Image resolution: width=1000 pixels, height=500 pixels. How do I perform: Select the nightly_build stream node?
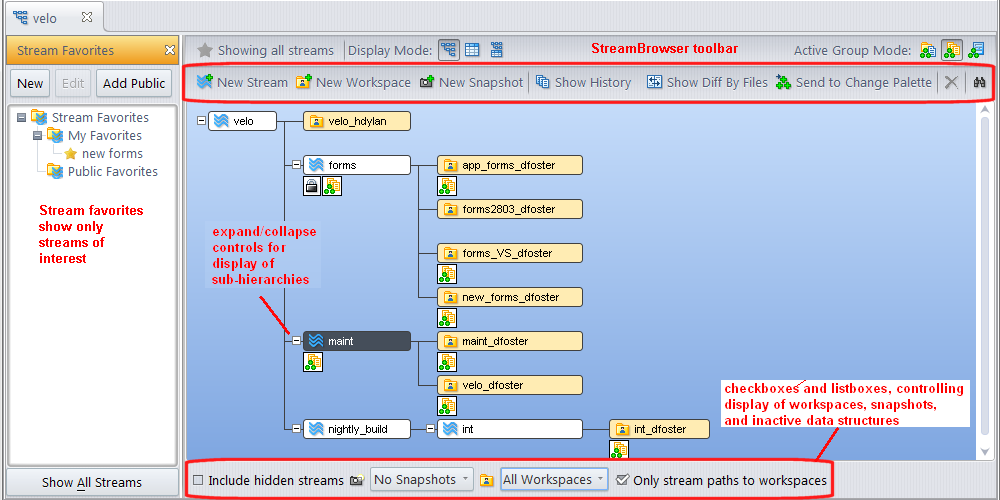tap(356, 429)
